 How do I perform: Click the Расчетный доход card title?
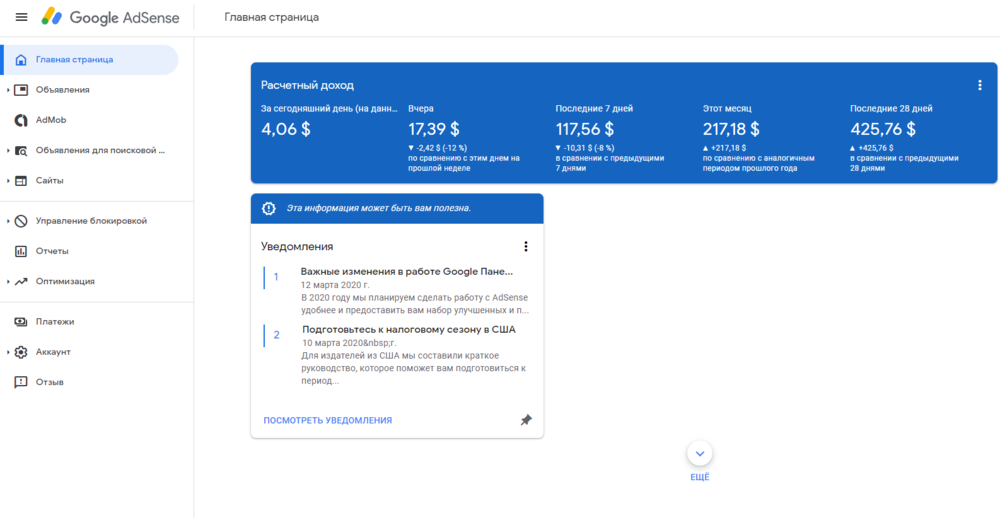coord(307,85)
